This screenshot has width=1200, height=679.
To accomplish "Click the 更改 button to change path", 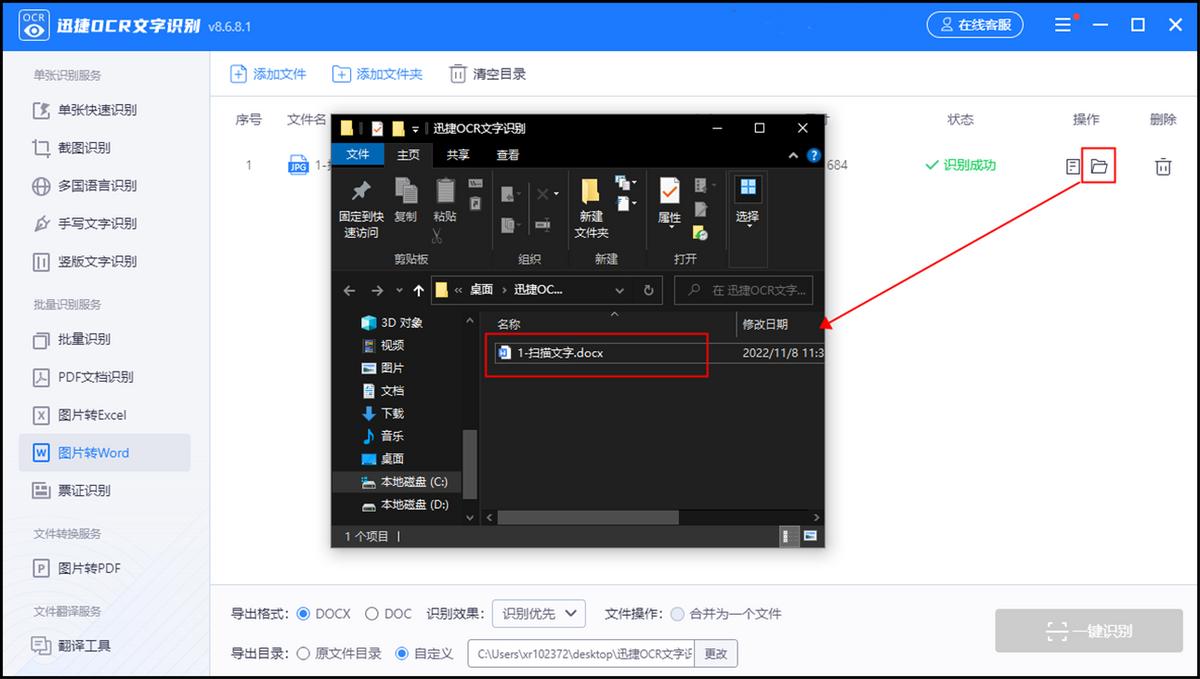I will click(x=716, y=653).
